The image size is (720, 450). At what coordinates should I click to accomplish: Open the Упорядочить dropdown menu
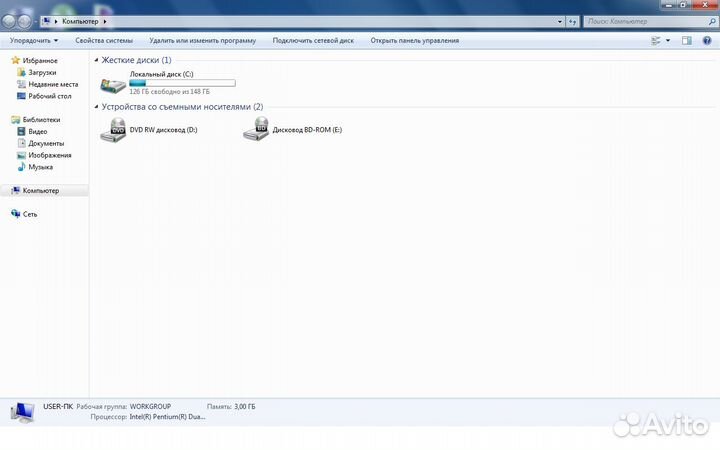[34, 40]
